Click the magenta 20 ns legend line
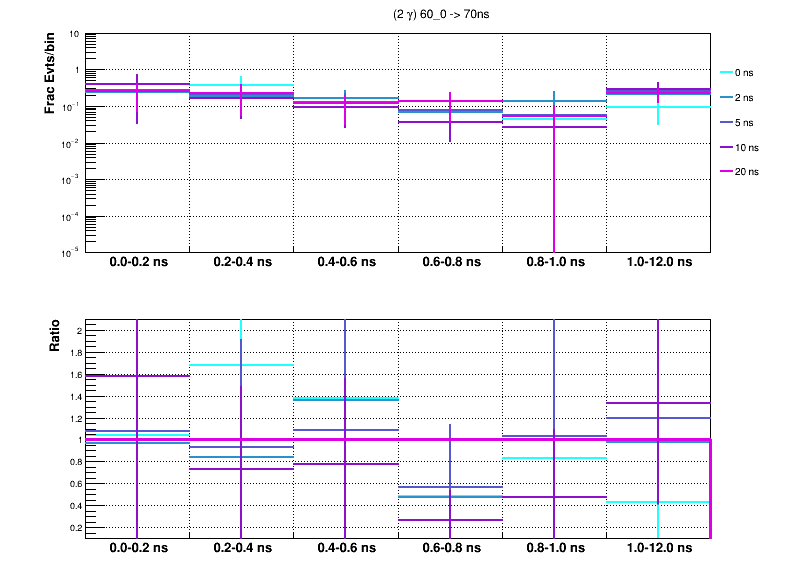The width and height of the screenshot is (796, 572). tap(728, 171)
